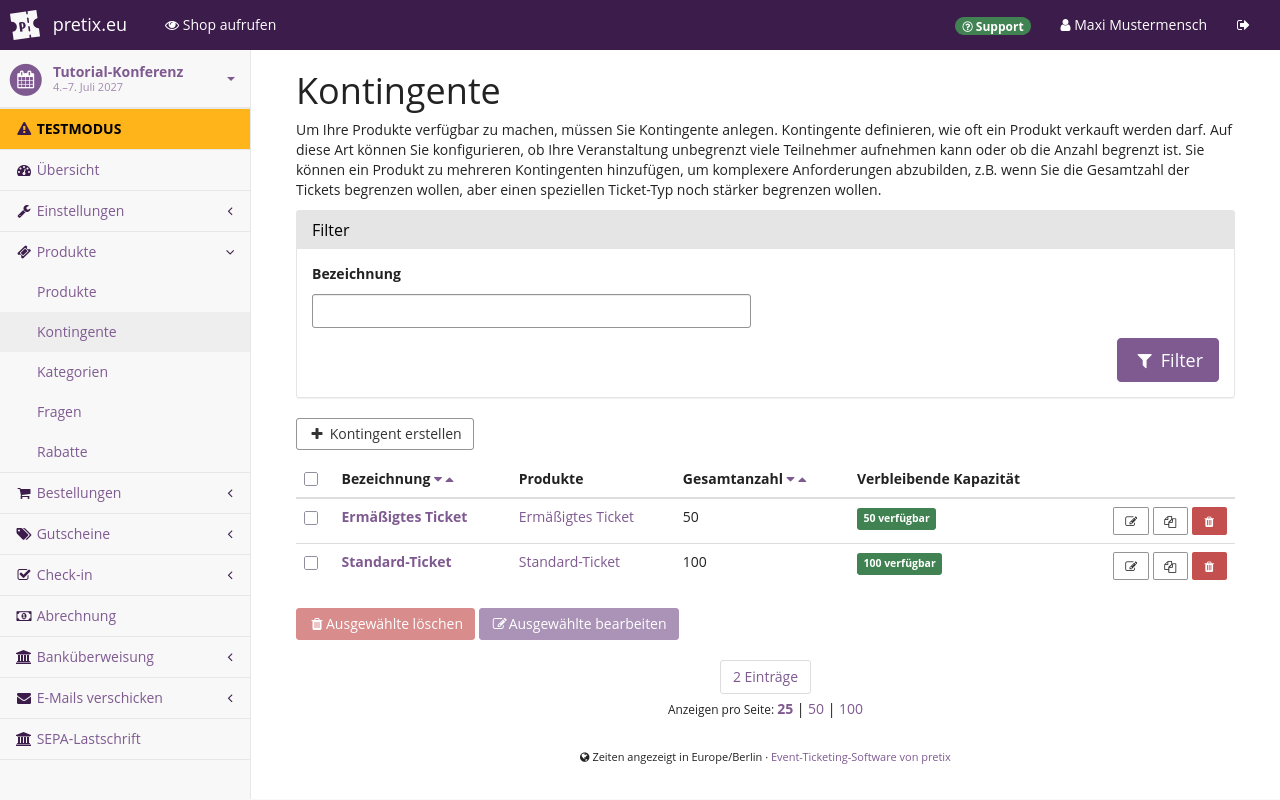The image size is (1280, 800).
Task: Edit the Standard-Ticket quota
Action: click(x=1131, y=566)
